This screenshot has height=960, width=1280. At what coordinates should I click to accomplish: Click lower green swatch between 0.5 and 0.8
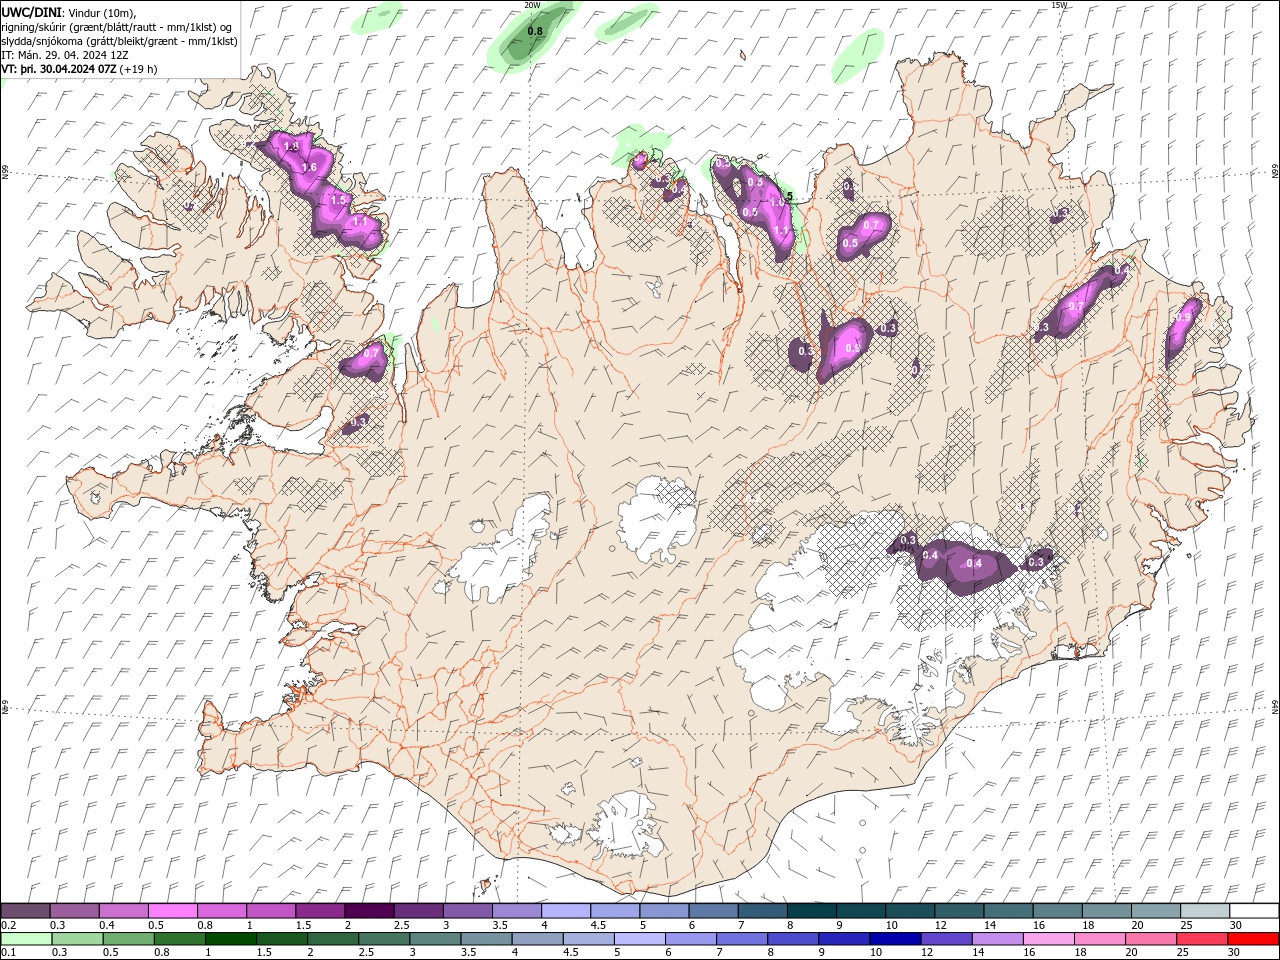click(x=128, y=939)
